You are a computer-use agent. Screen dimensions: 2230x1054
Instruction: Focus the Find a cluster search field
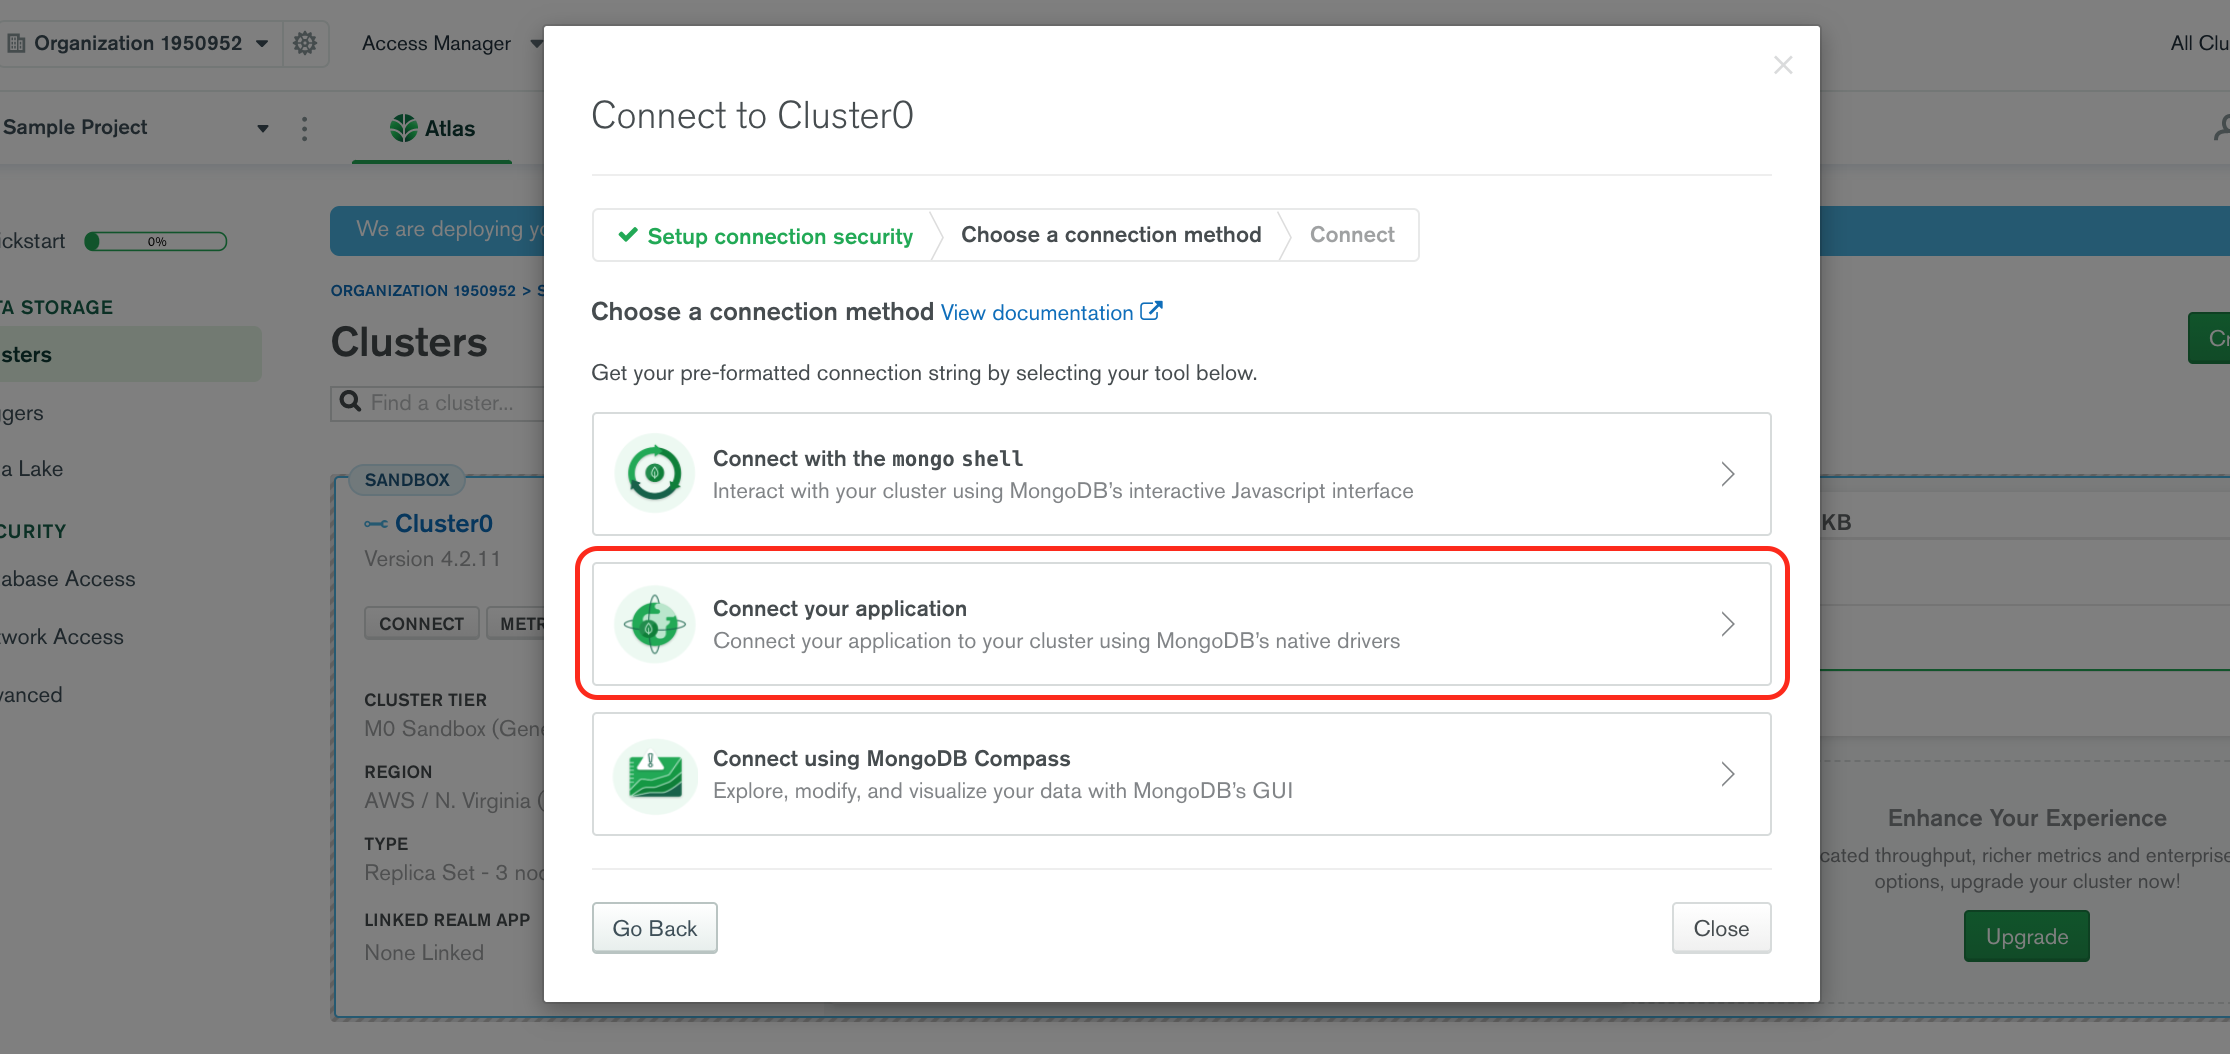440,402
